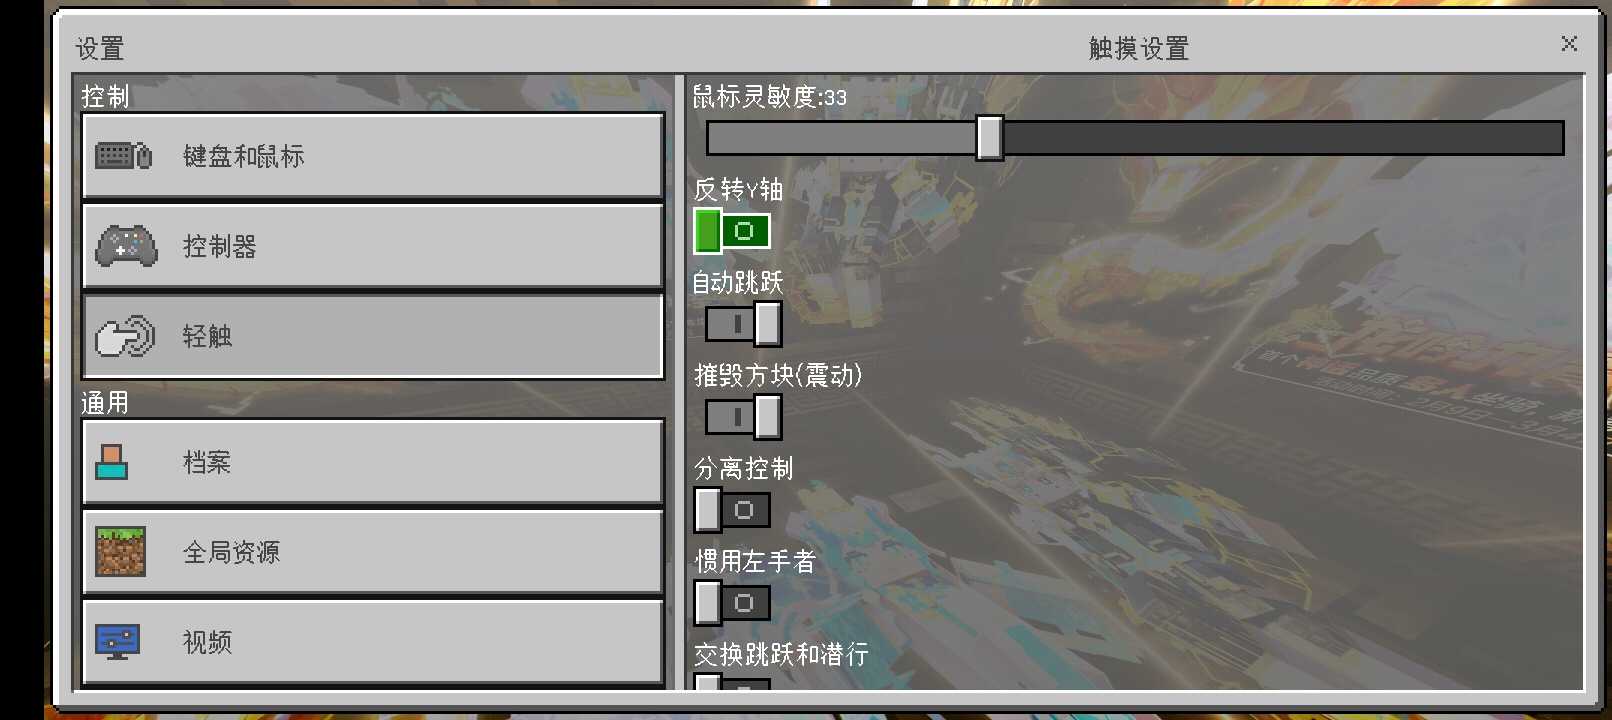Toggle the 摧毁方块(震动) switch

[743, 417]
